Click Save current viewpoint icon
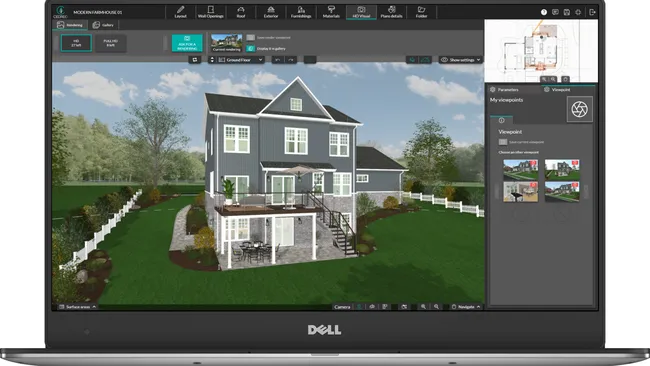 pos(503,142)
